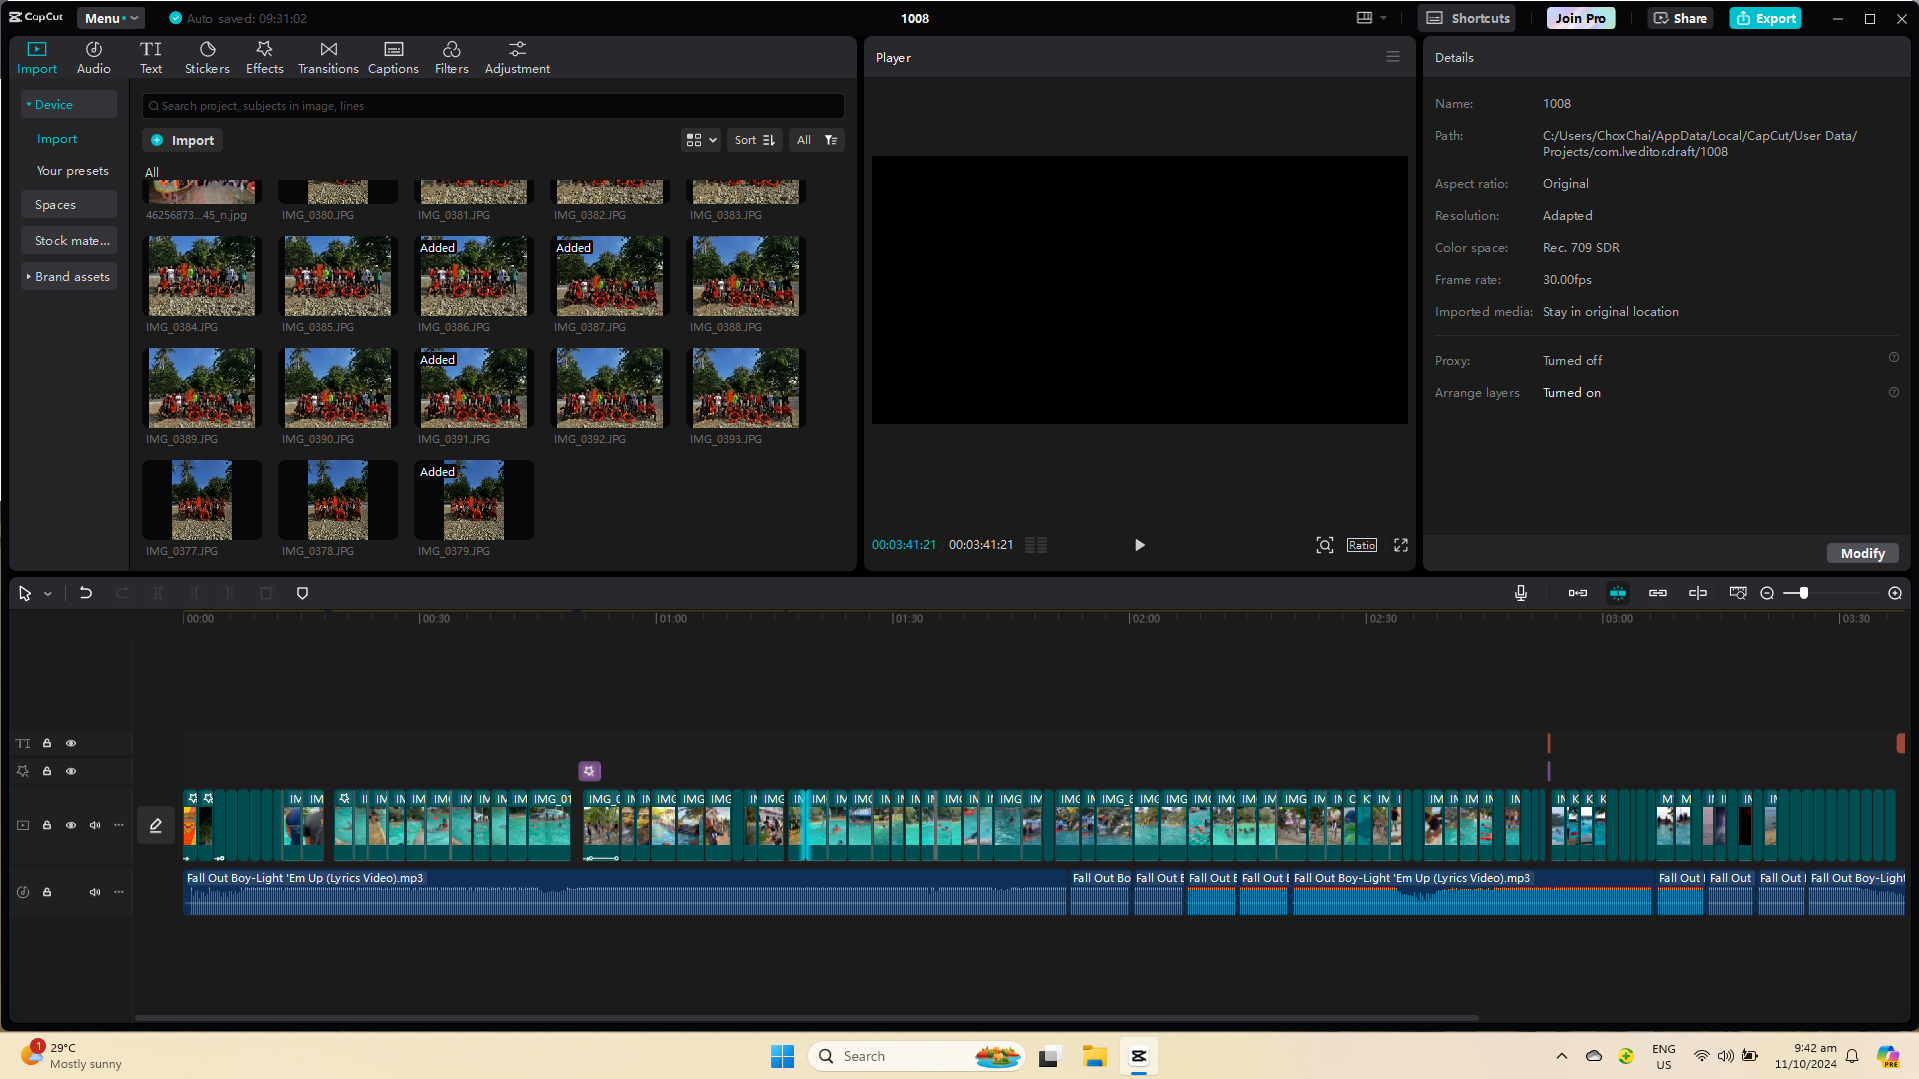Click the record voiceover microphone icon
Viewport: 1919px width, 1079px height.
point(1521,593)
